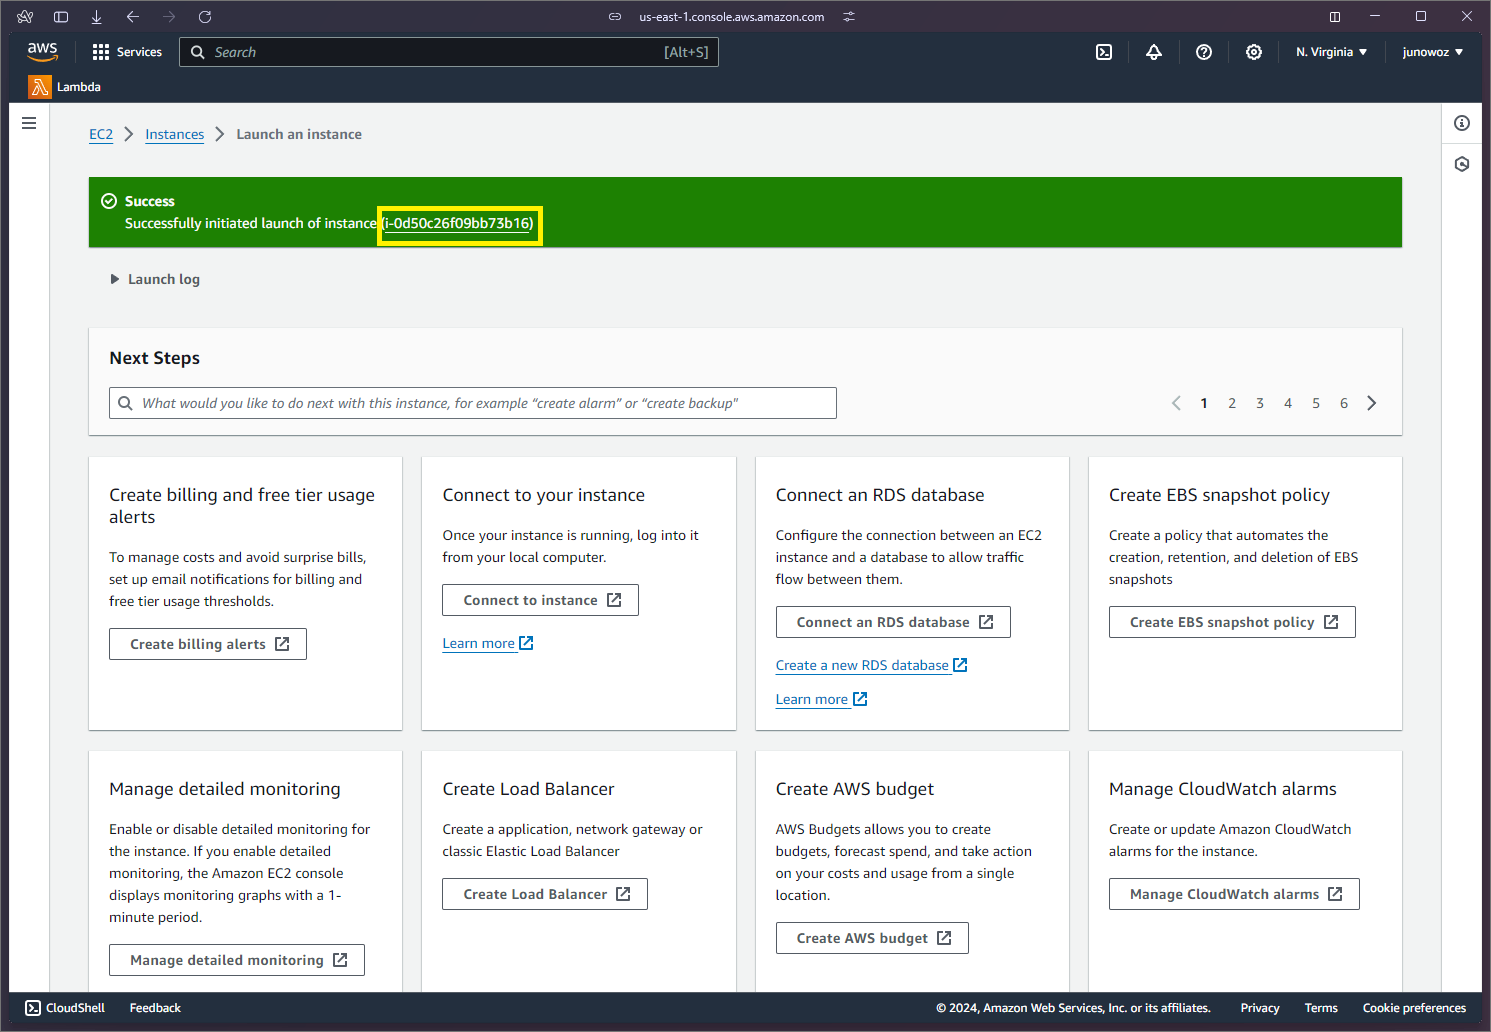This screenshot has height=1032, width=1491.
Task: Open the N. Virginia region dropdown
Action: pyautogui.click(x=1331, y=52)
